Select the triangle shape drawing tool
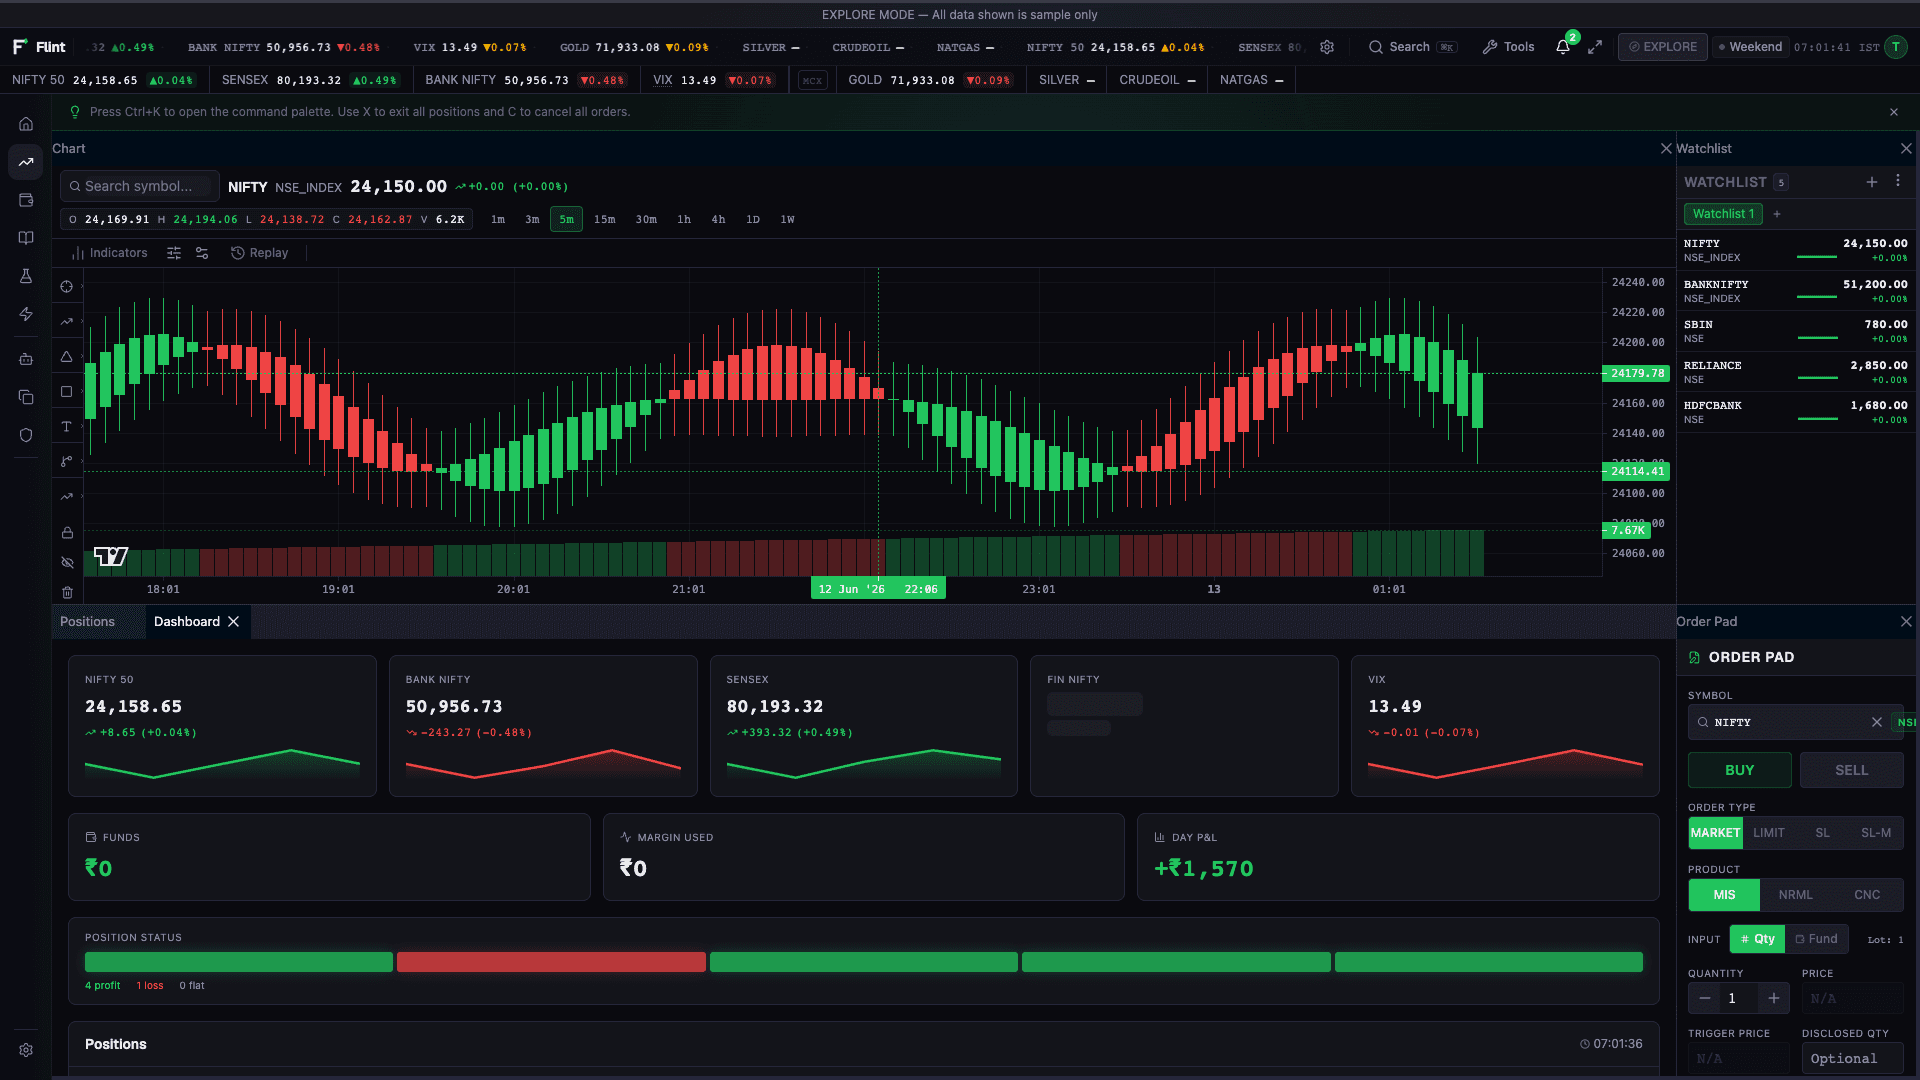The width and height of the screenshot is (1920, 1080). [67, 356]
